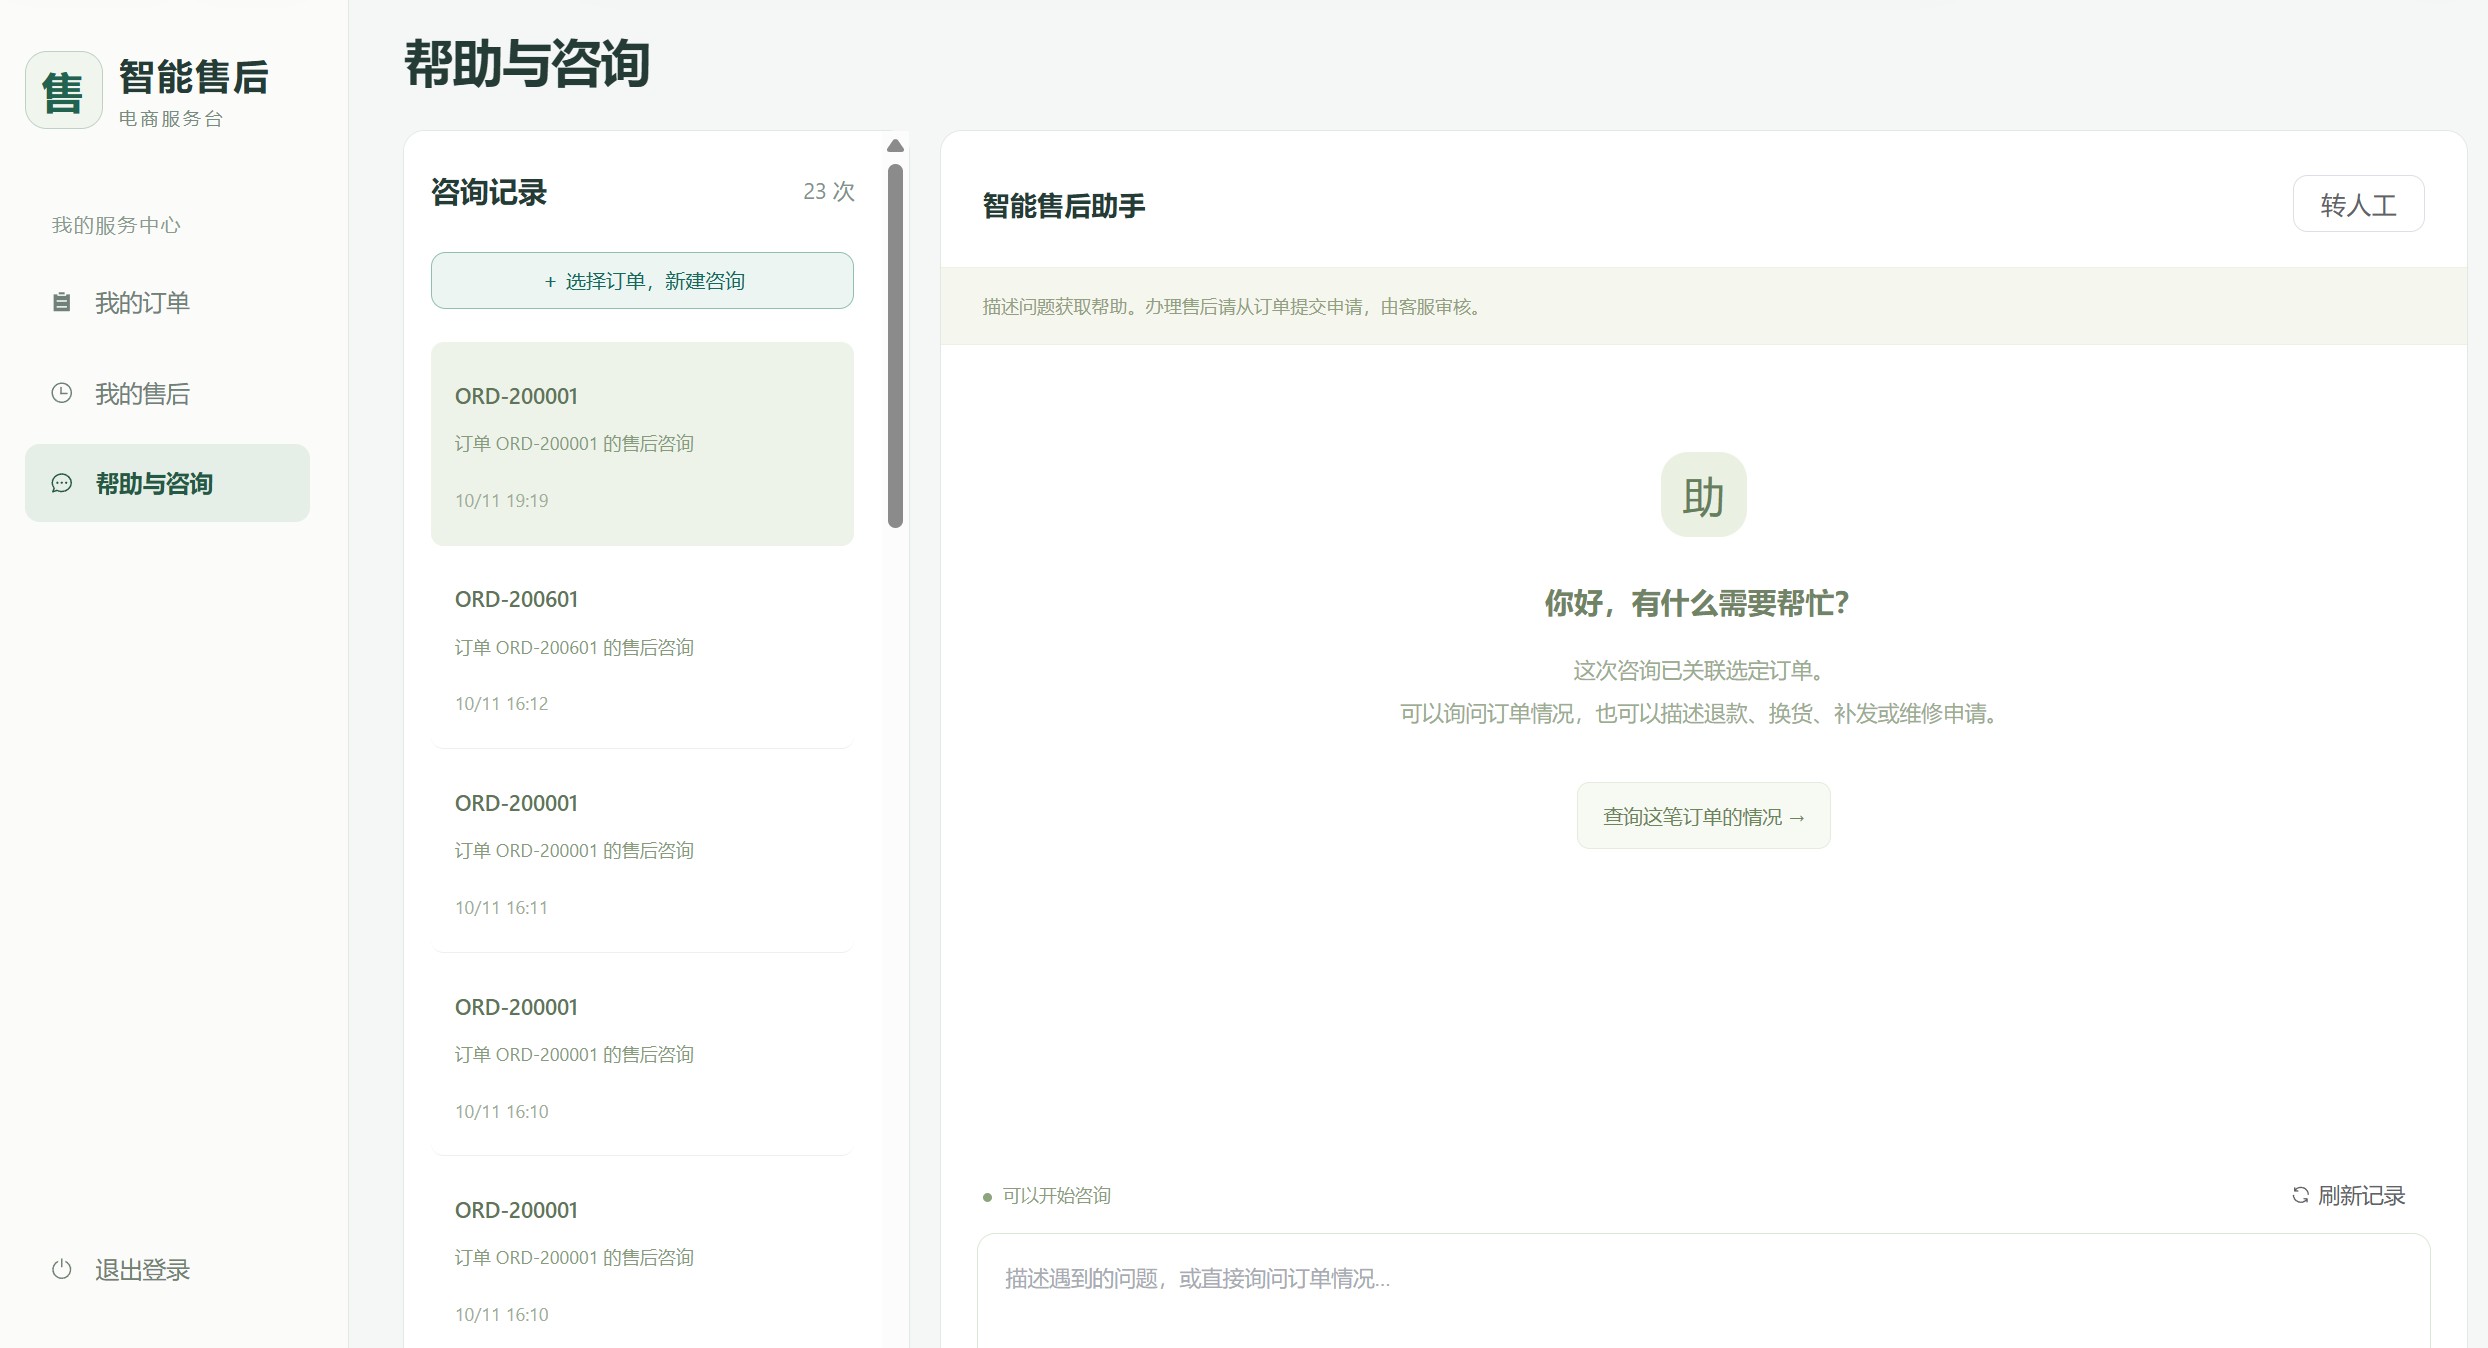Click the 可以开始咨询 status indicator
This screenshot has height=1348, width=2488.
1047,1196
